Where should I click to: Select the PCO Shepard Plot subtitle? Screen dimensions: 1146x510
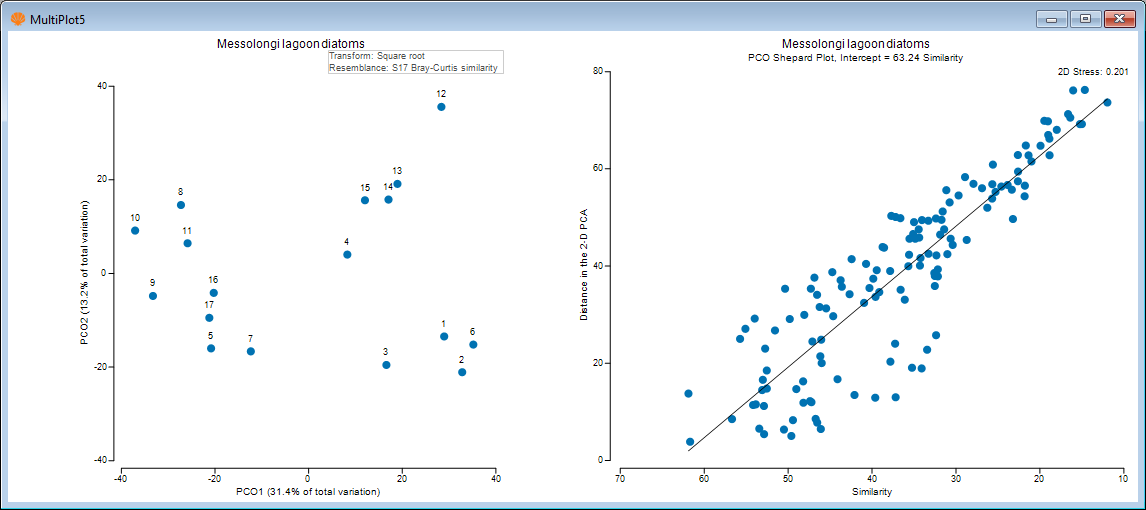pos(855,58)
